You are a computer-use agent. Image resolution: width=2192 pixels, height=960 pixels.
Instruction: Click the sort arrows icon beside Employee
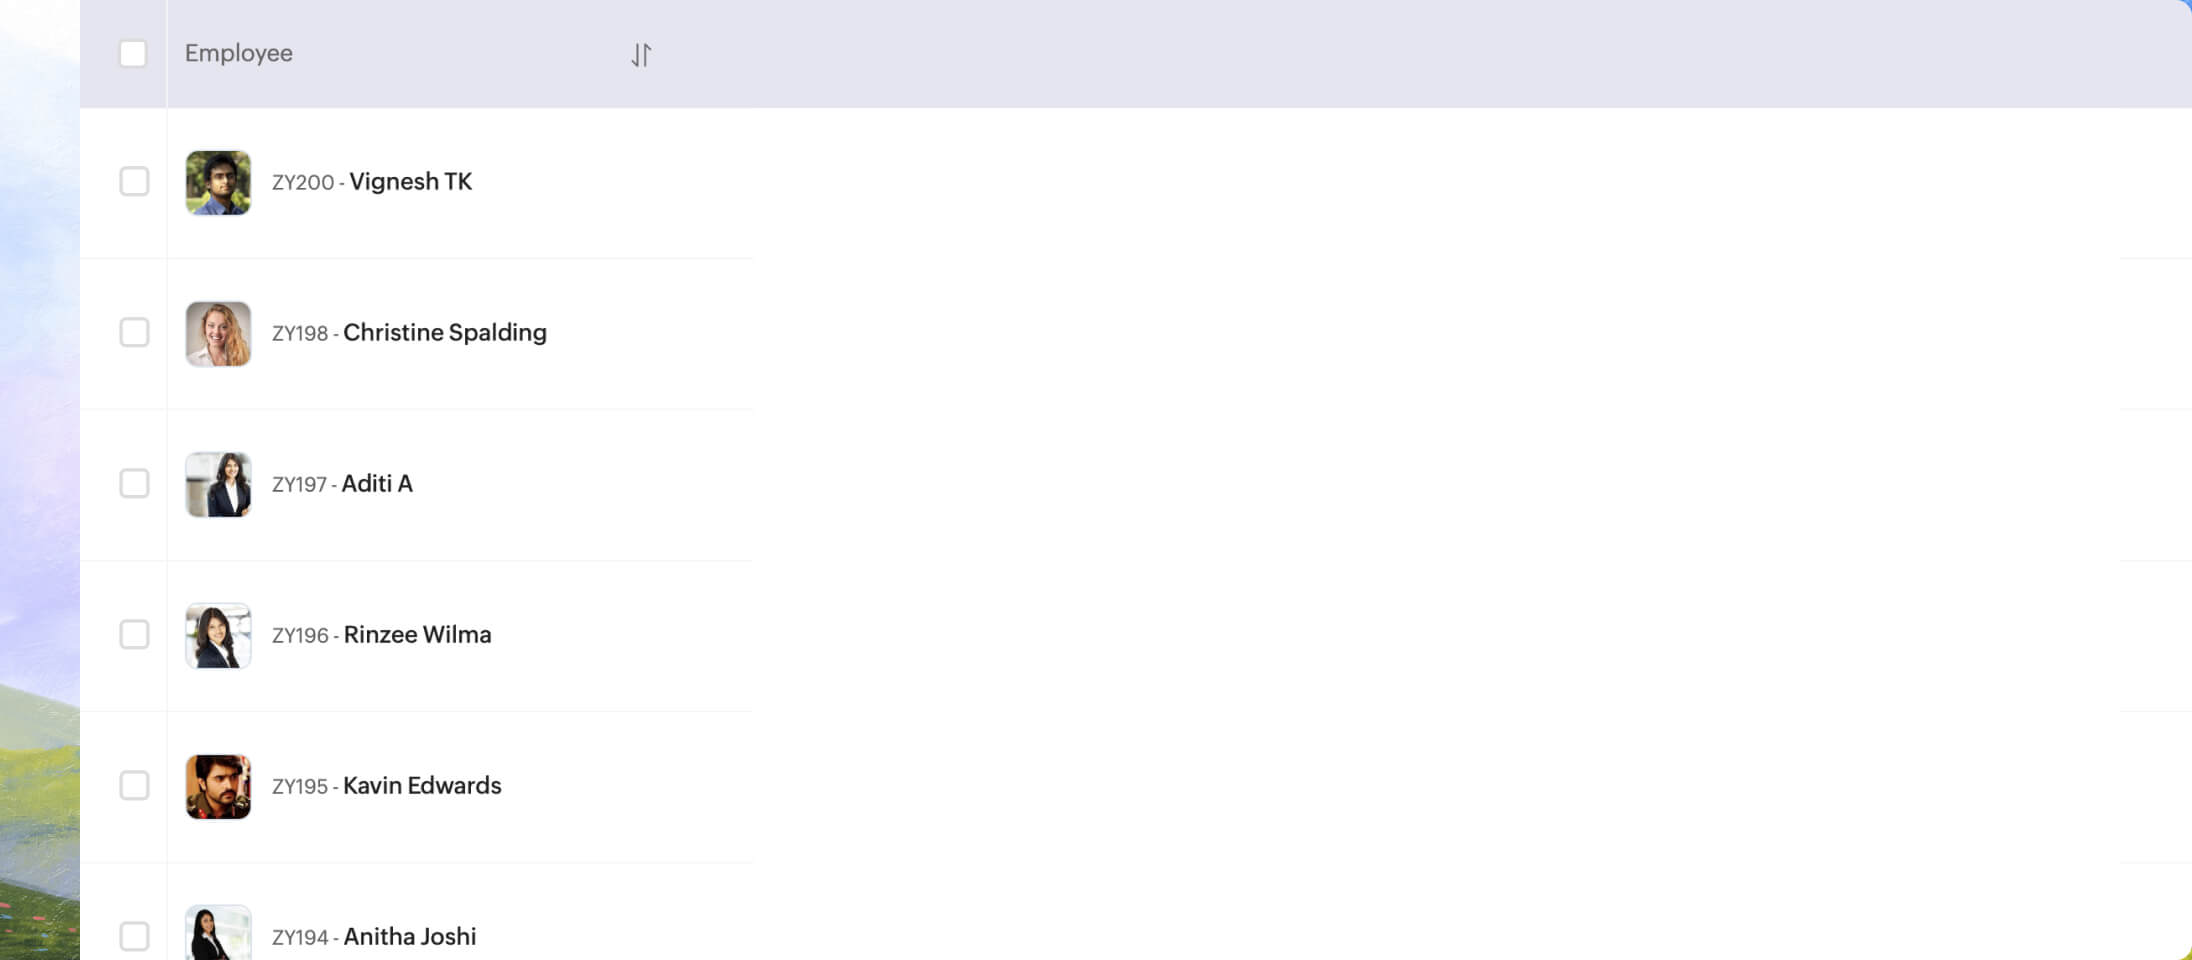(x=641, y=54)
